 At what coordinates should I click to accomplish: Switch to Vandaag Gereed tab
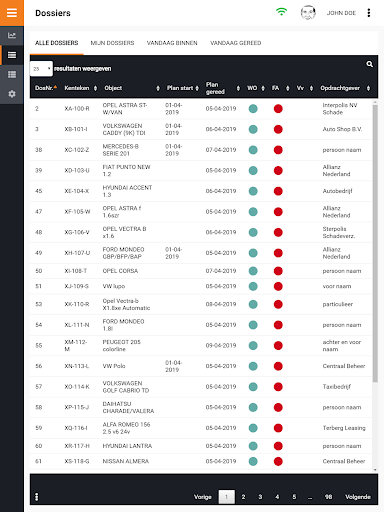coord(235,43)
